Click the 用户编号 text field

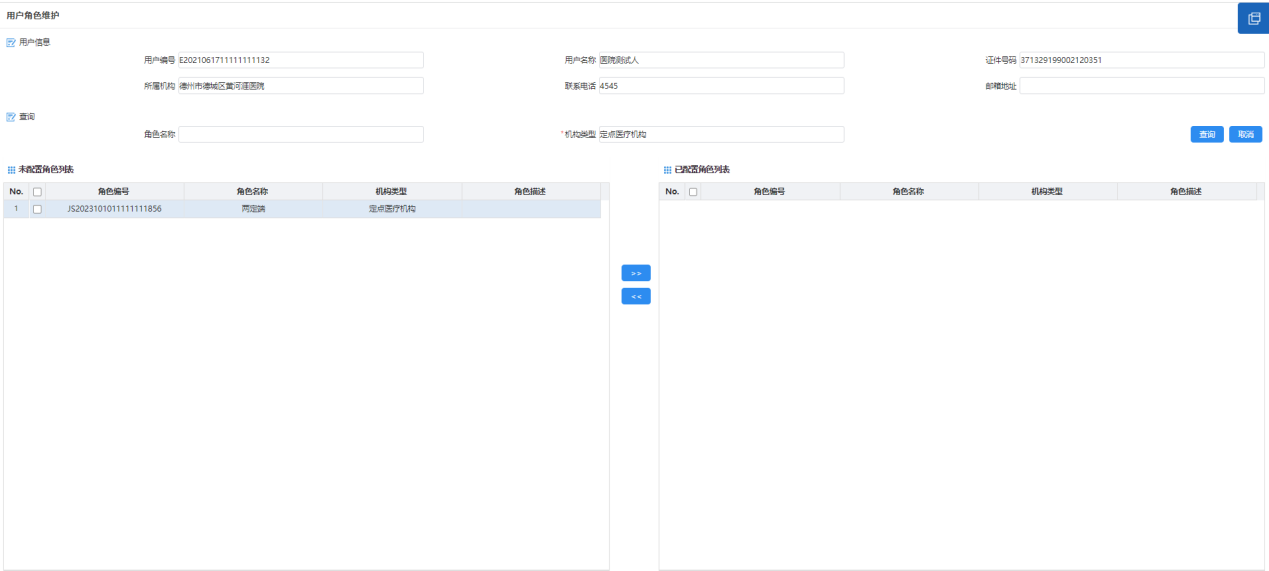tap(300, 60)
